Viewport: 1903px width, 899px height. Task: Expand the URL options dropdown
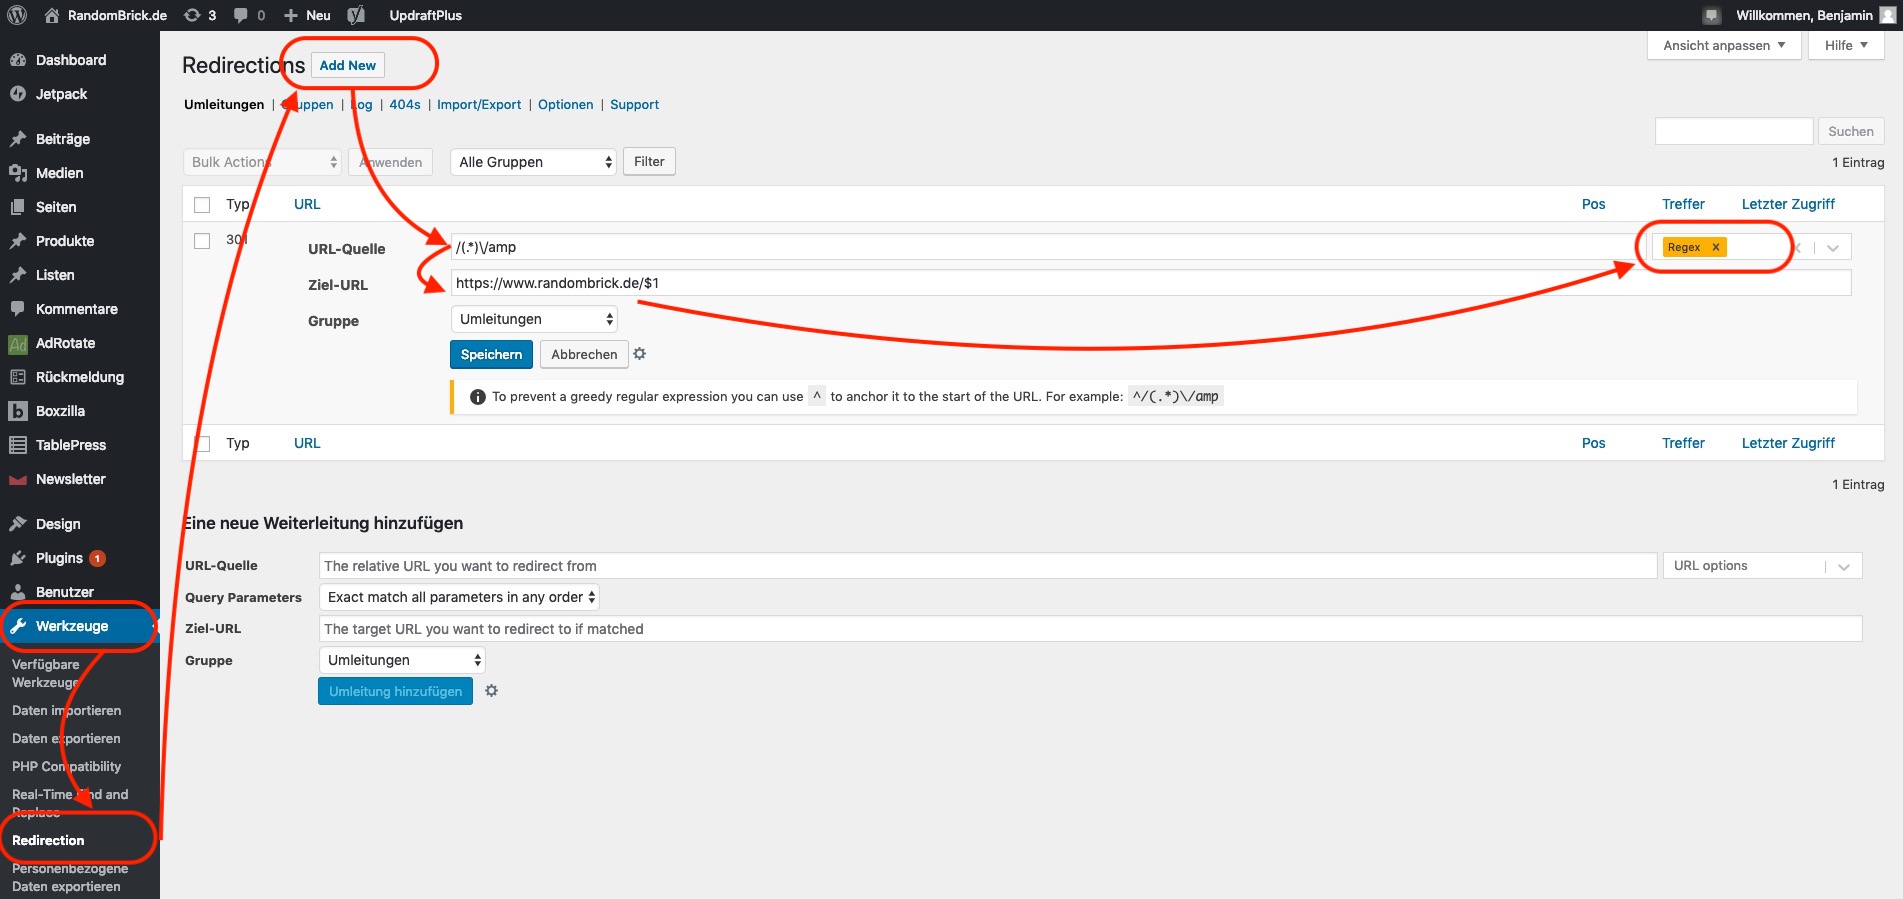point(1761,566)
